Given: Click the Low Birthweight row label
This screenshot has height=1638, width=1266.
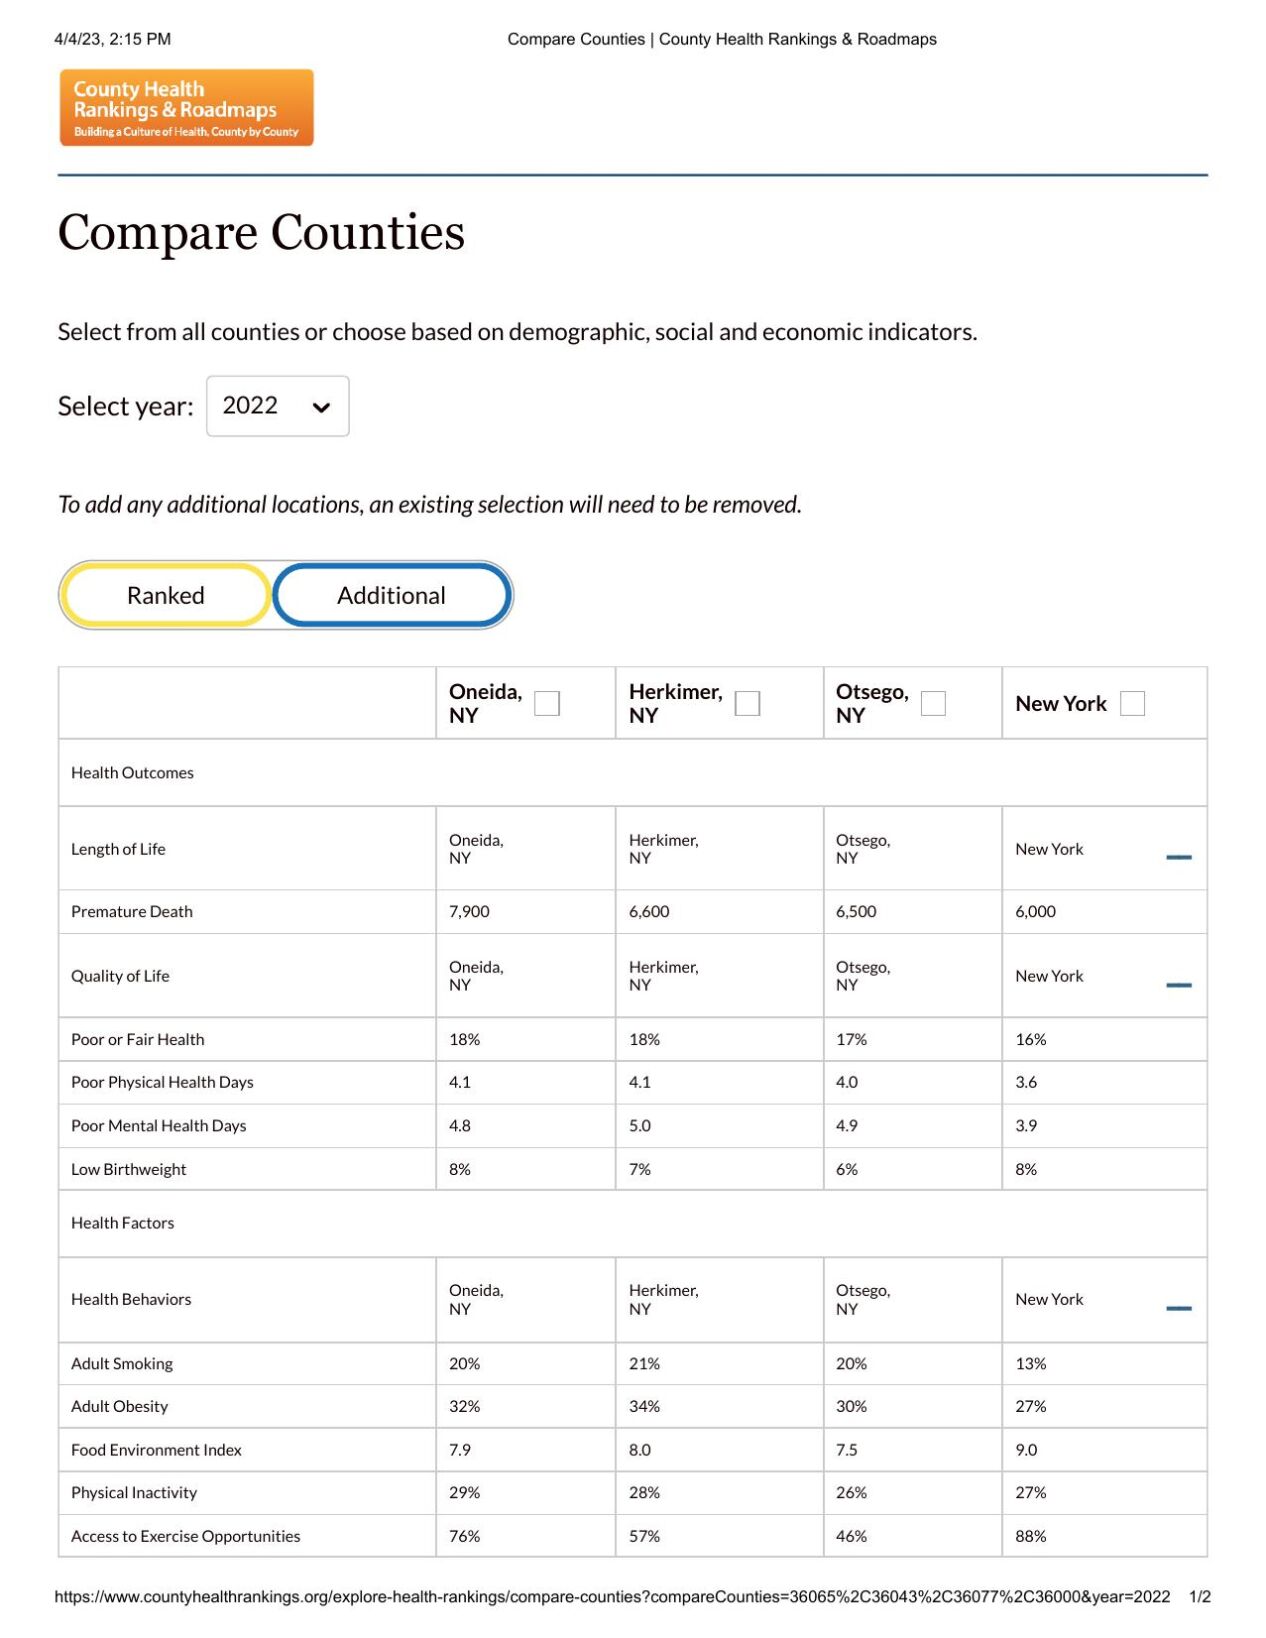Looking at the screenshot, I should [129, 1169].
